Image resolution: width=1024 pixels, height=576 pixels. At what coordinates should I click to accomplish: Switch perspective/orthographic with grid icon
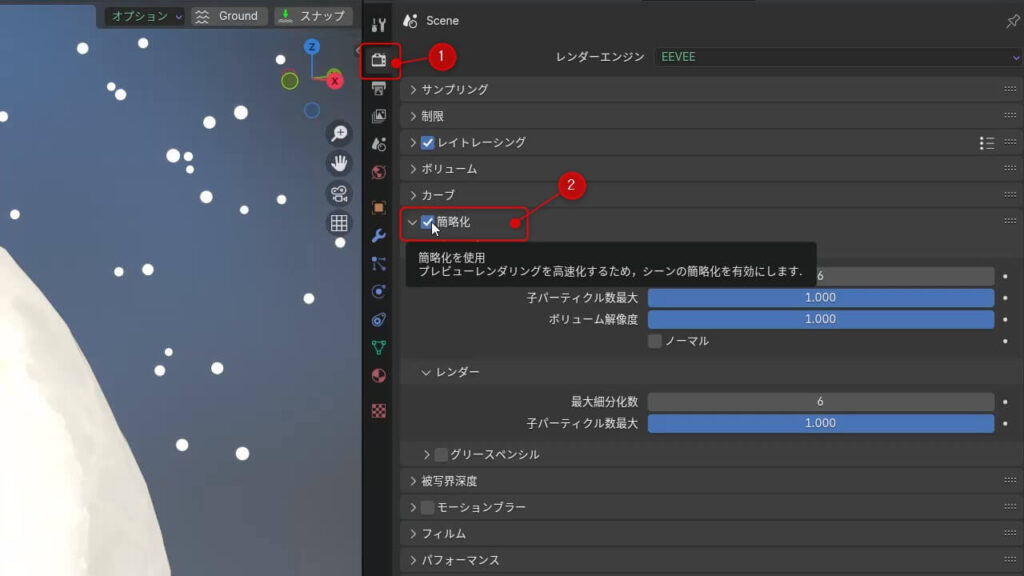pyautogui.click(x=339, y=223)
